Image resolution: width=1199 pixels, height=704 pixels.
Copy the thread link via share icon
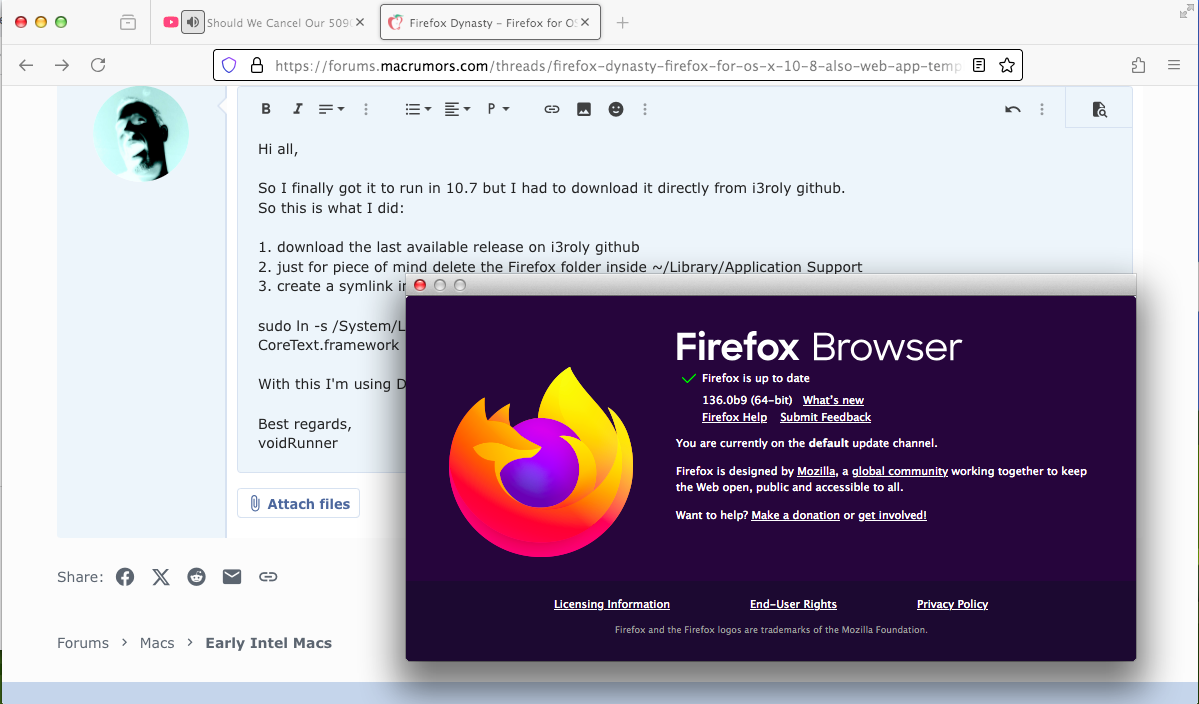pyautogui.click(x=268, y=577)
